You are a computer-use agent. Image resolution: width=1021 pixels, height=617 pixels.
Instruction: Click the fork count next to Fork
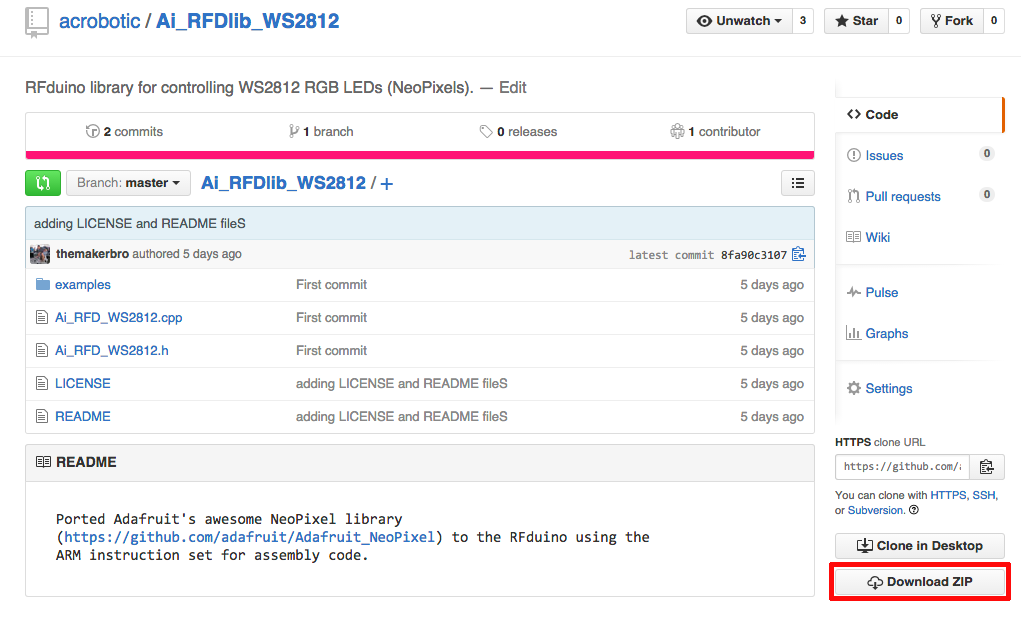(x=994, y=21)
